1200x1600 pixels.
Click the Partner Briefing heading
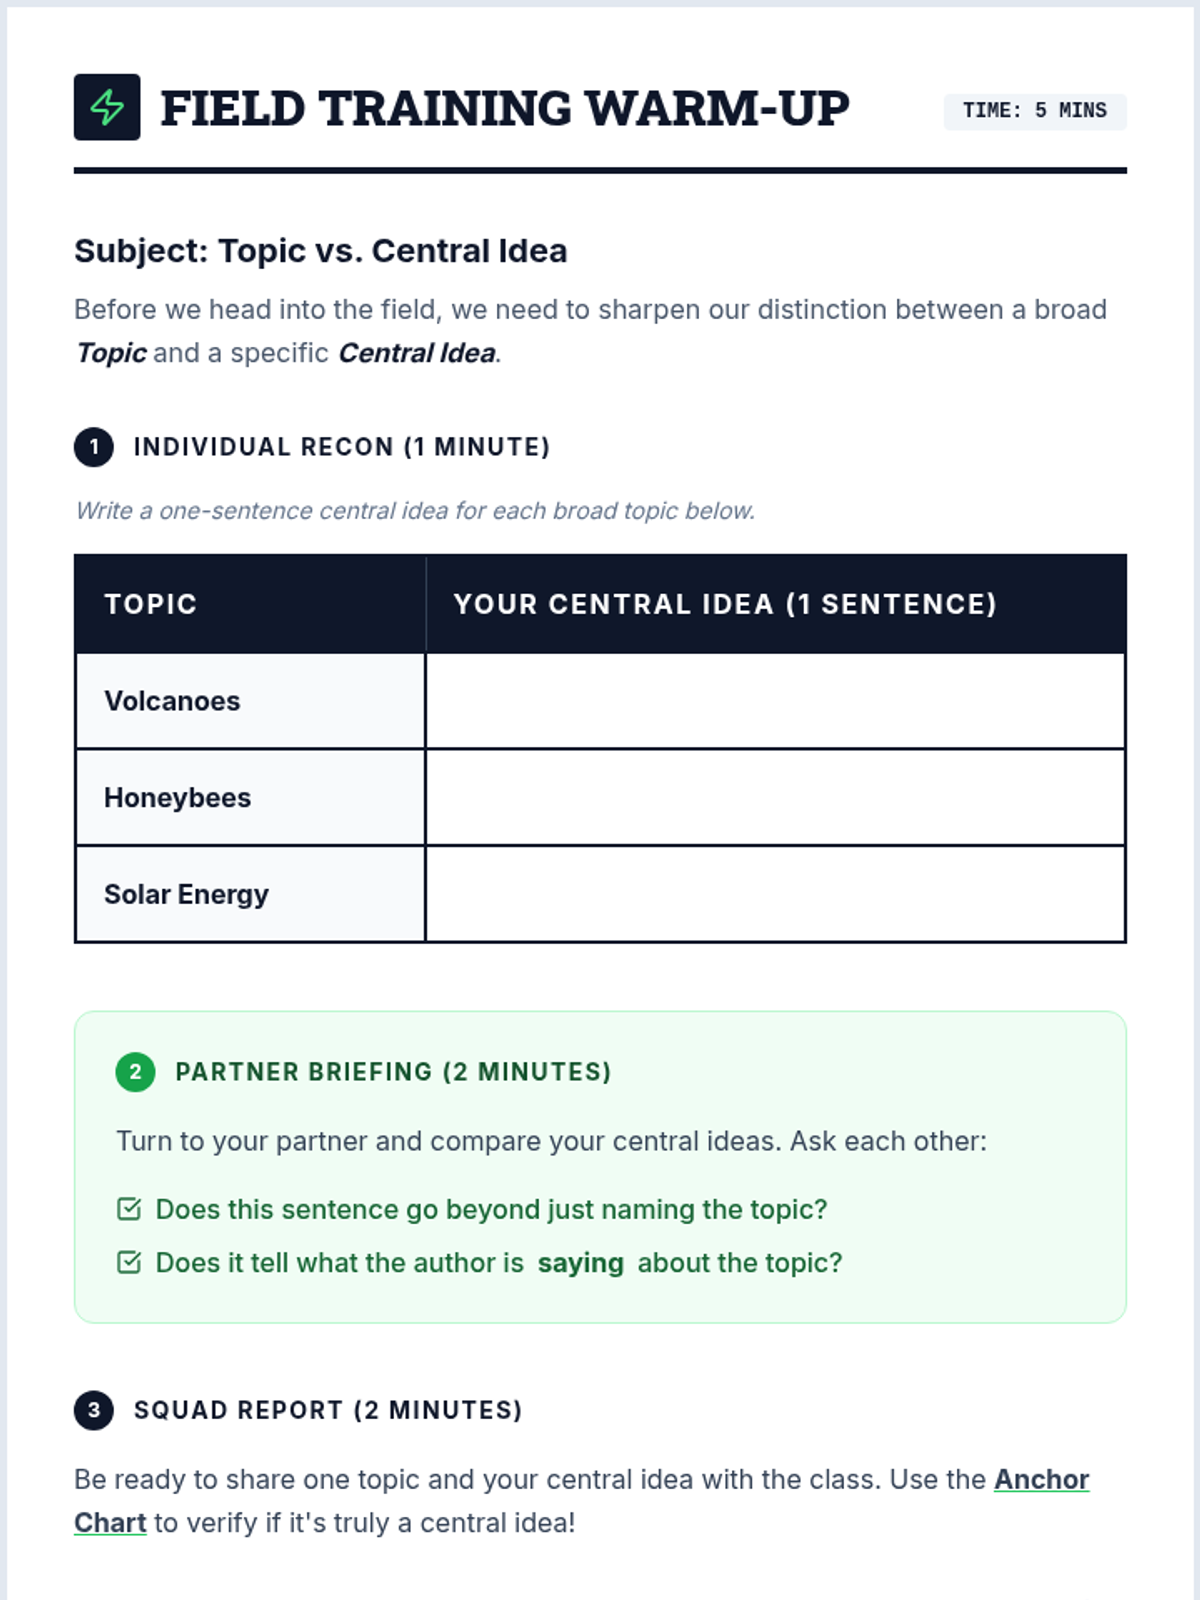[x=393, y=1072]
